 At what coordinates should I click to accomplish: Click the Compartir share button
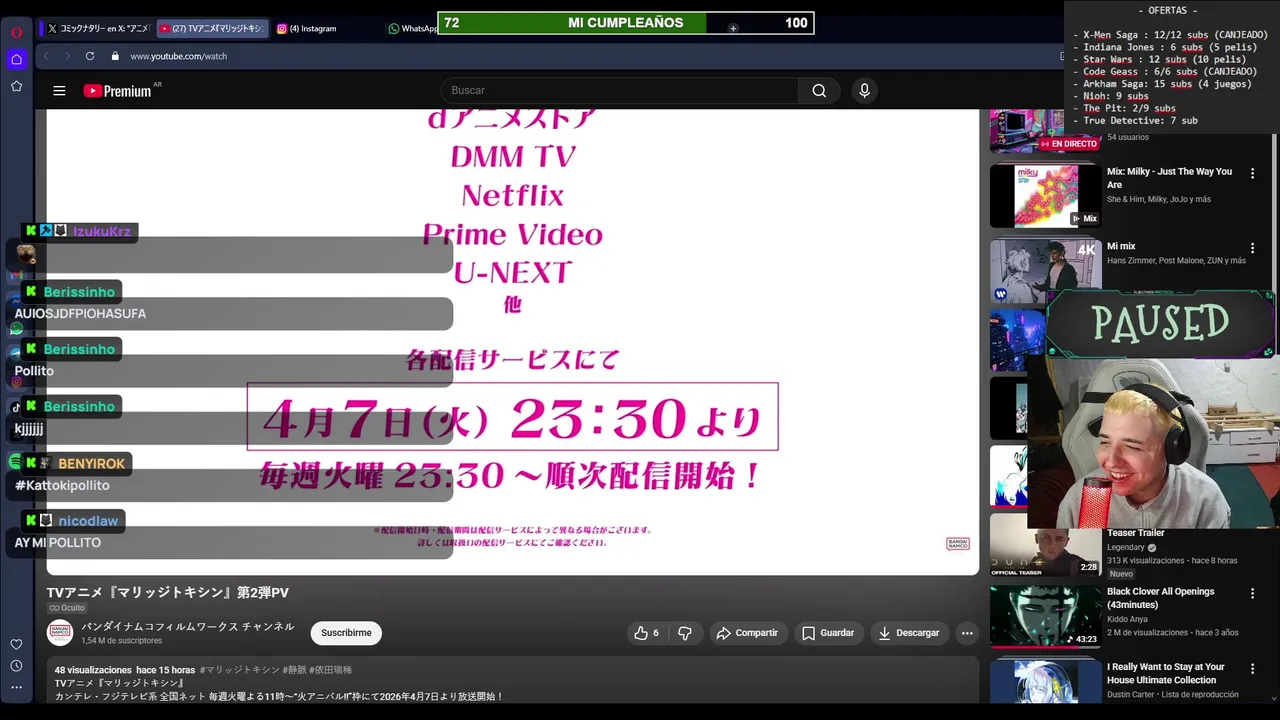(747, 633)
